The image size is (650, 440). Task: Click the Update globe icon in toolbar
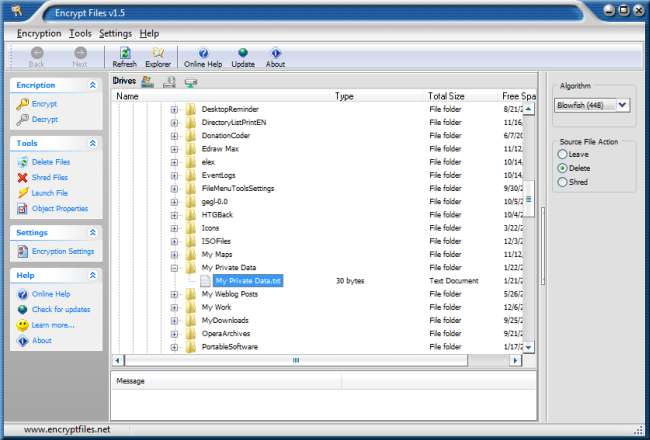click(243, 53)
